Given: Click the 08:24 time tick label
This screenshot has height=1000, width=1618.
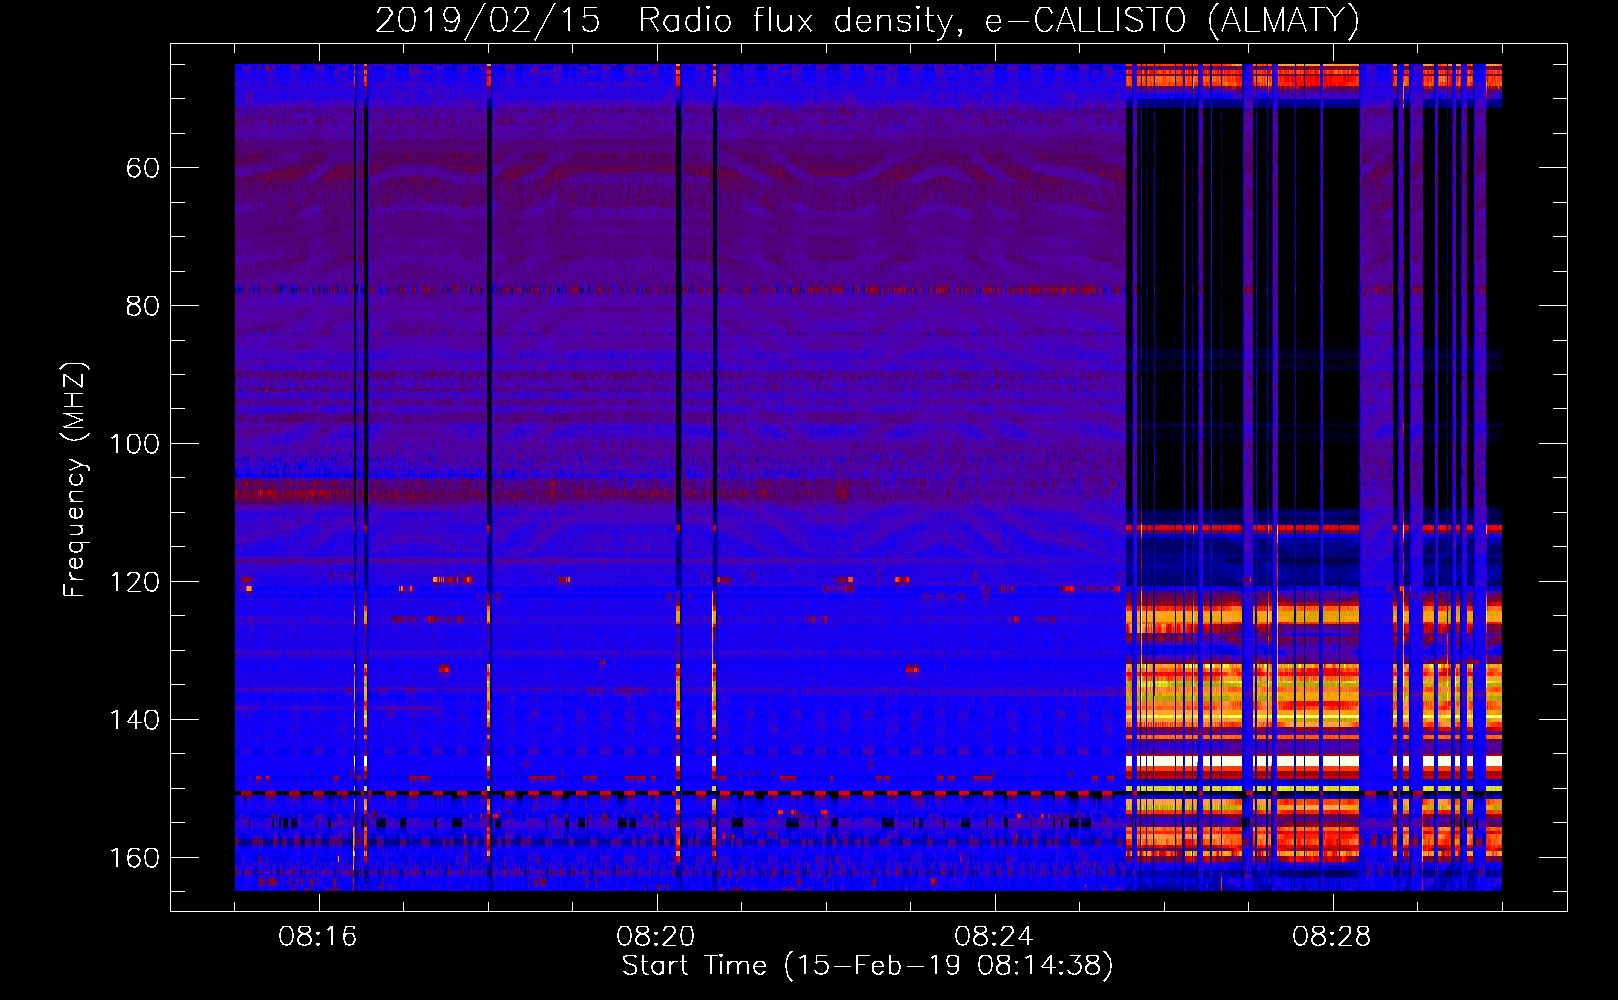Looking at the screenshot, I should 994,937.
